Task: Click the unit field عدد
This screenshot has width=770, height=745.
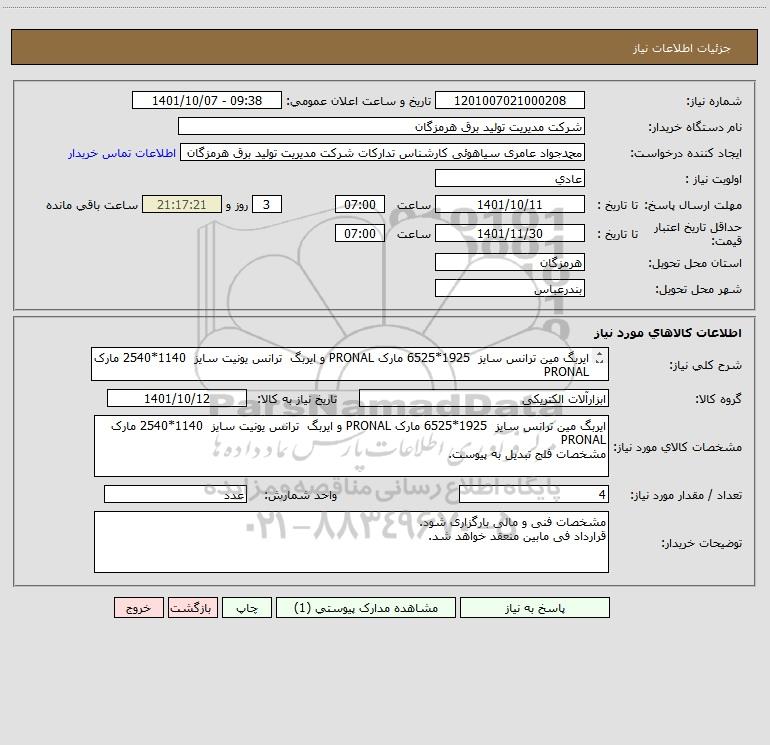Action: coord(175,495)
